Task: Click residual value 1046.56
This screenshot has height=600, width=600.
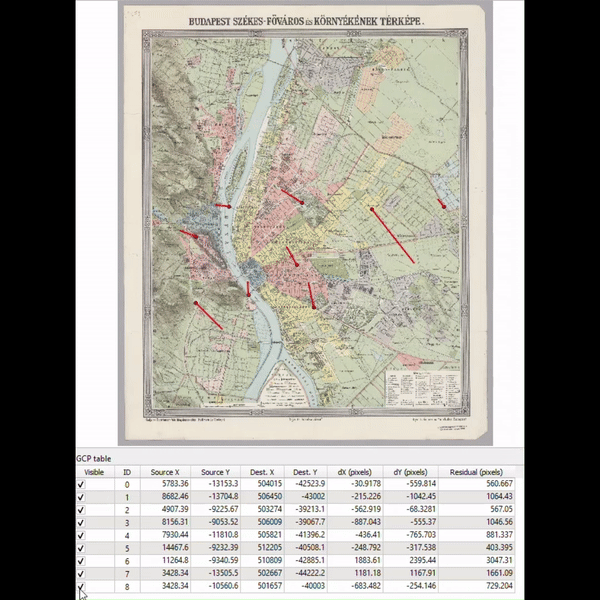Action: 499,522
